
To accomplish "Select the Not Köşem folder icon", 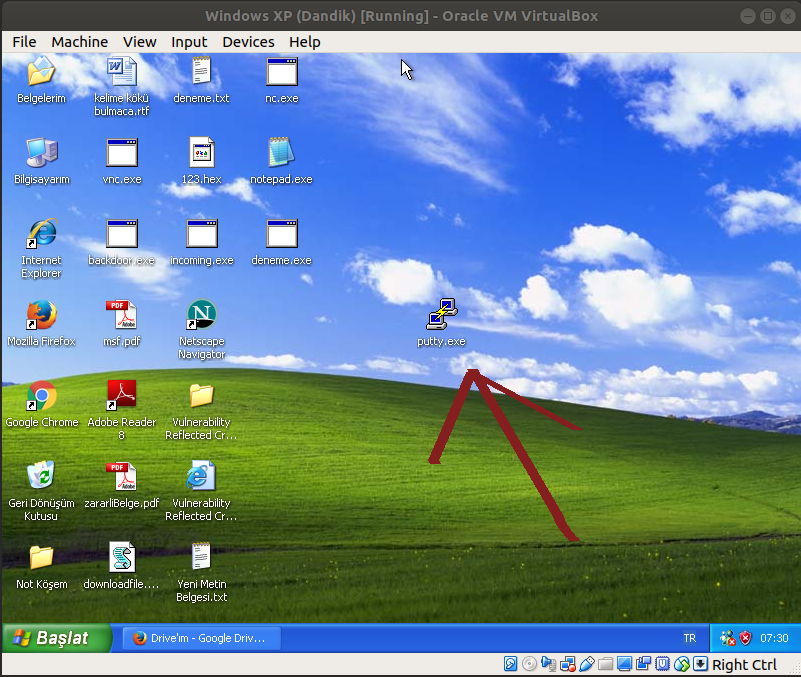I will pos(41,557).
